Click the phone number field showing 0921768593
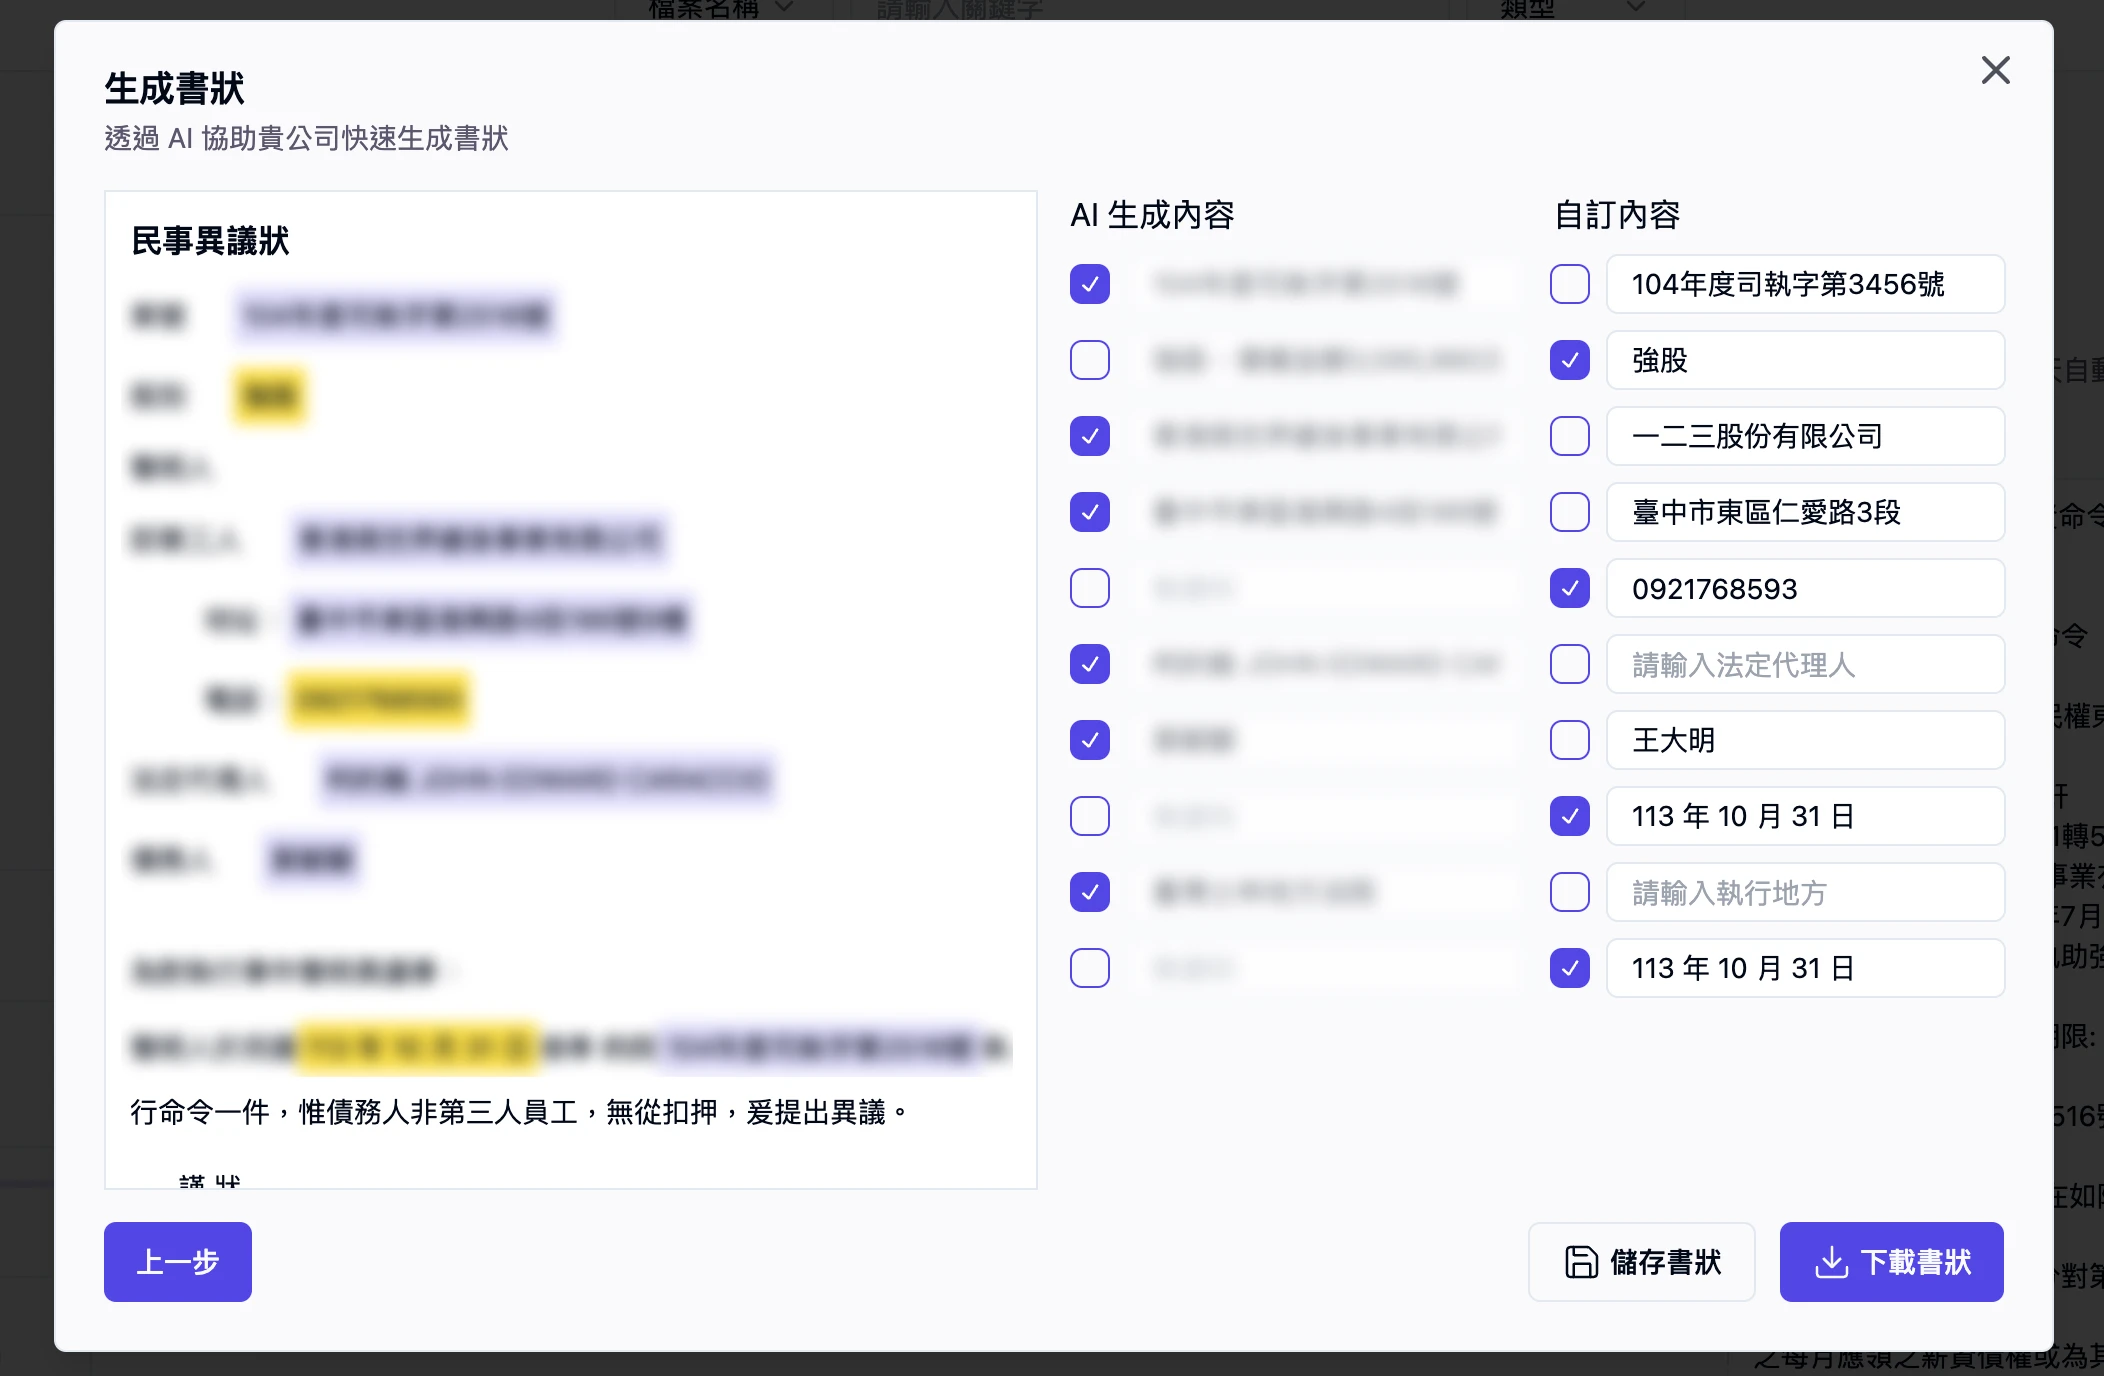 [1804, 588]
